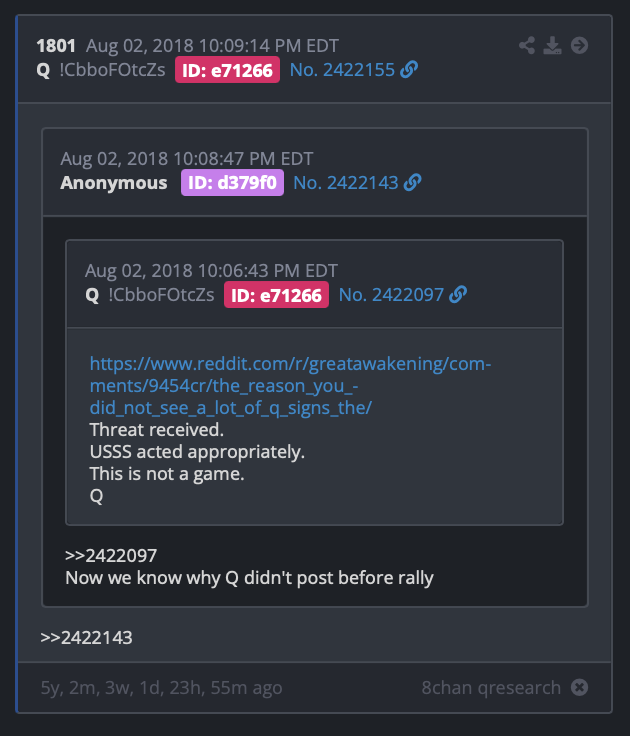
Task: Click the 5y, 2m, 3w relative timestamp
Action: click(161, 688)
